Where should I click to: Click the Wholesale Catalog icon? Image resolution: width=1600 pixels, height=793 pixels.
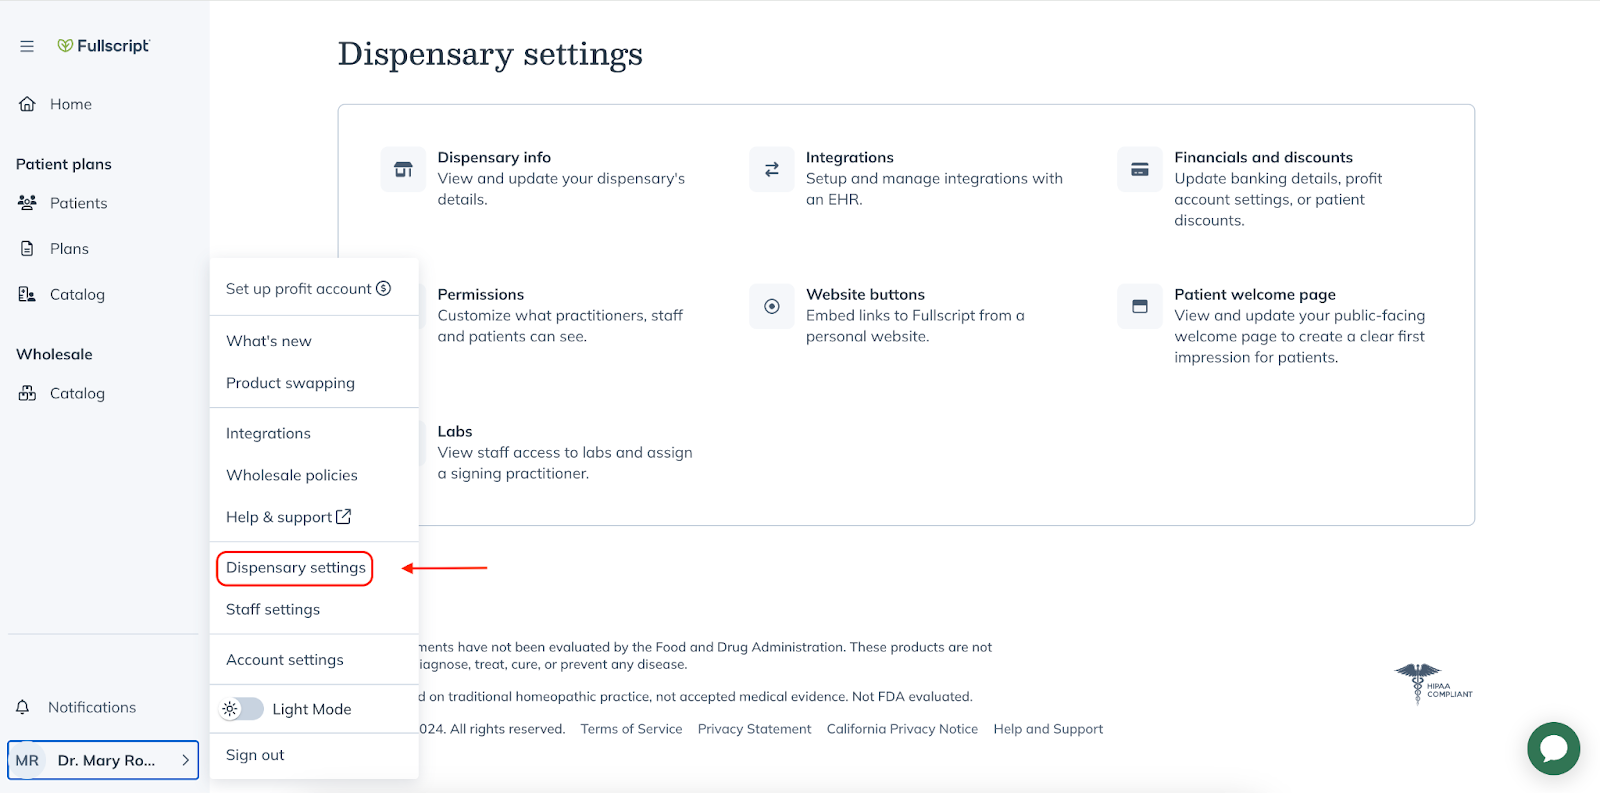(26, 392)
